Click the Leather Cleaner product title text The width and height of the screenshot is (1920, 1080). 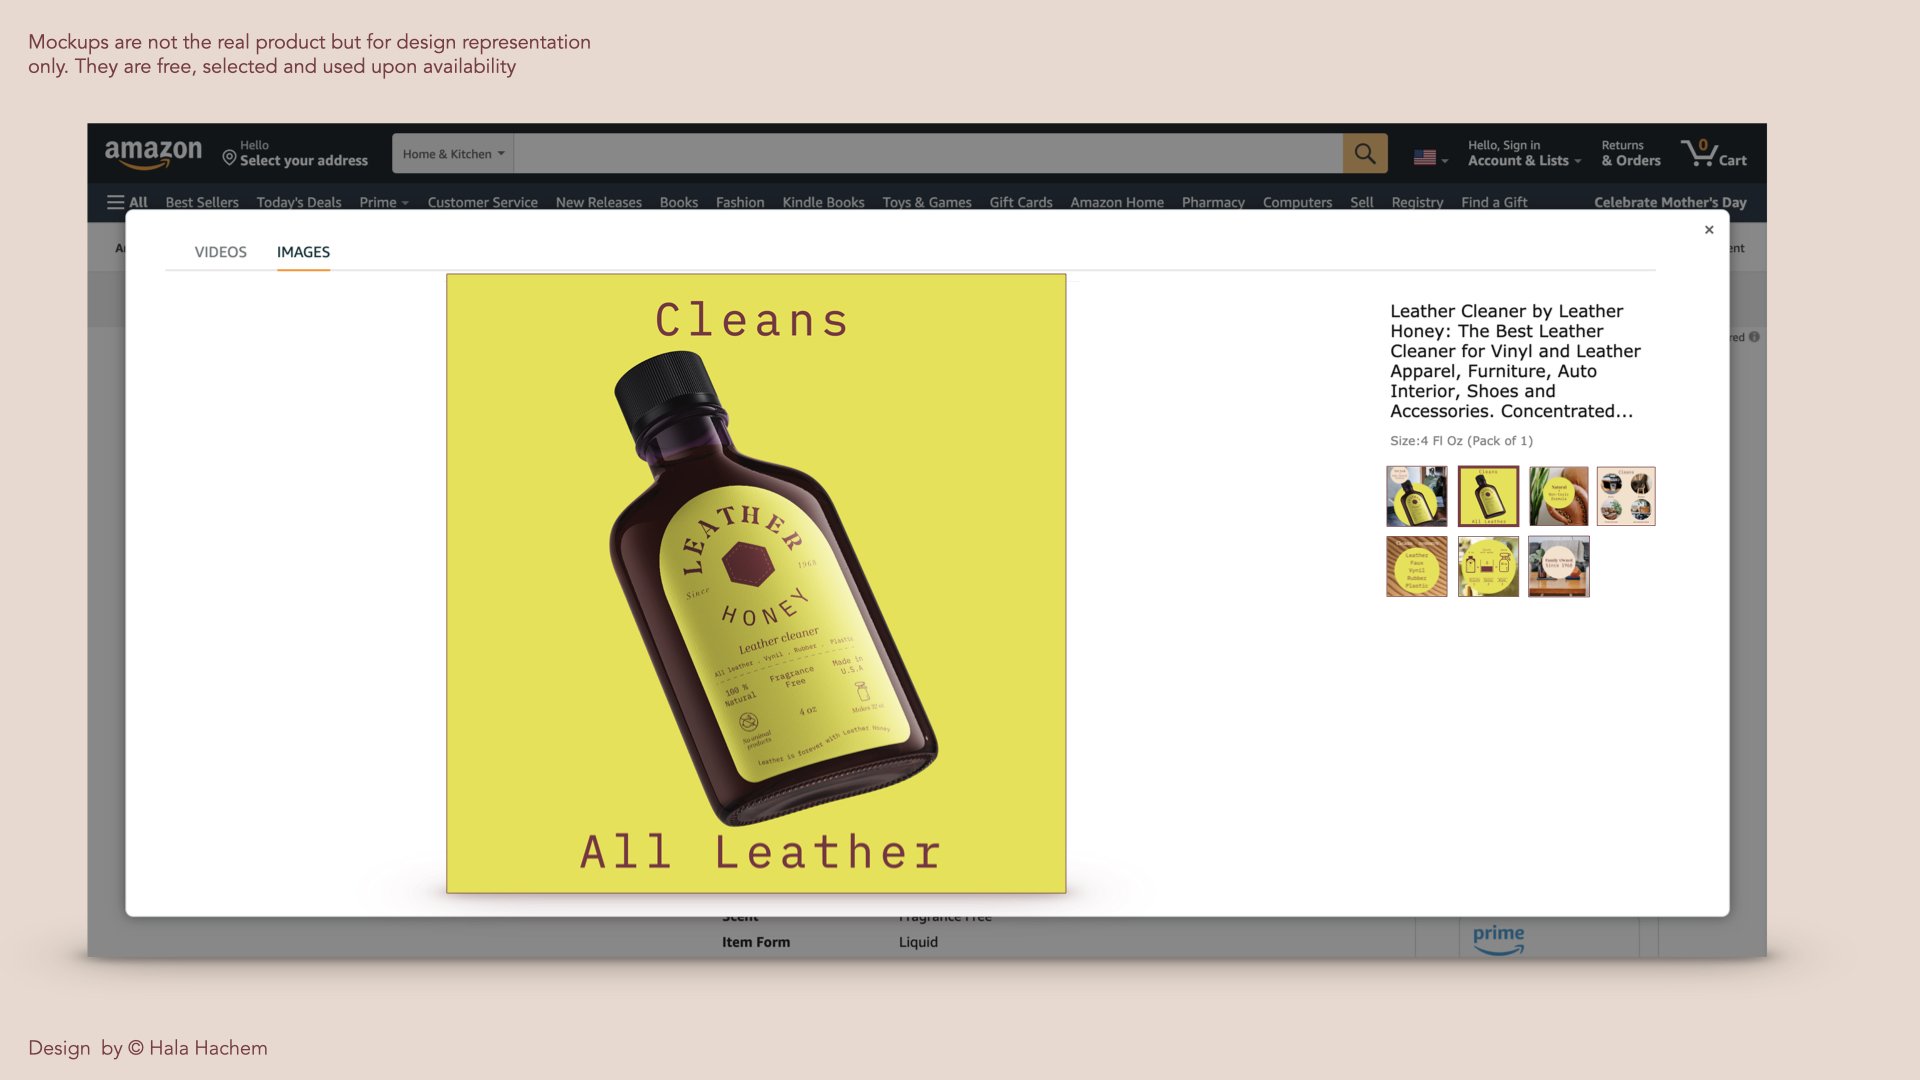(x=1515, y=361)
